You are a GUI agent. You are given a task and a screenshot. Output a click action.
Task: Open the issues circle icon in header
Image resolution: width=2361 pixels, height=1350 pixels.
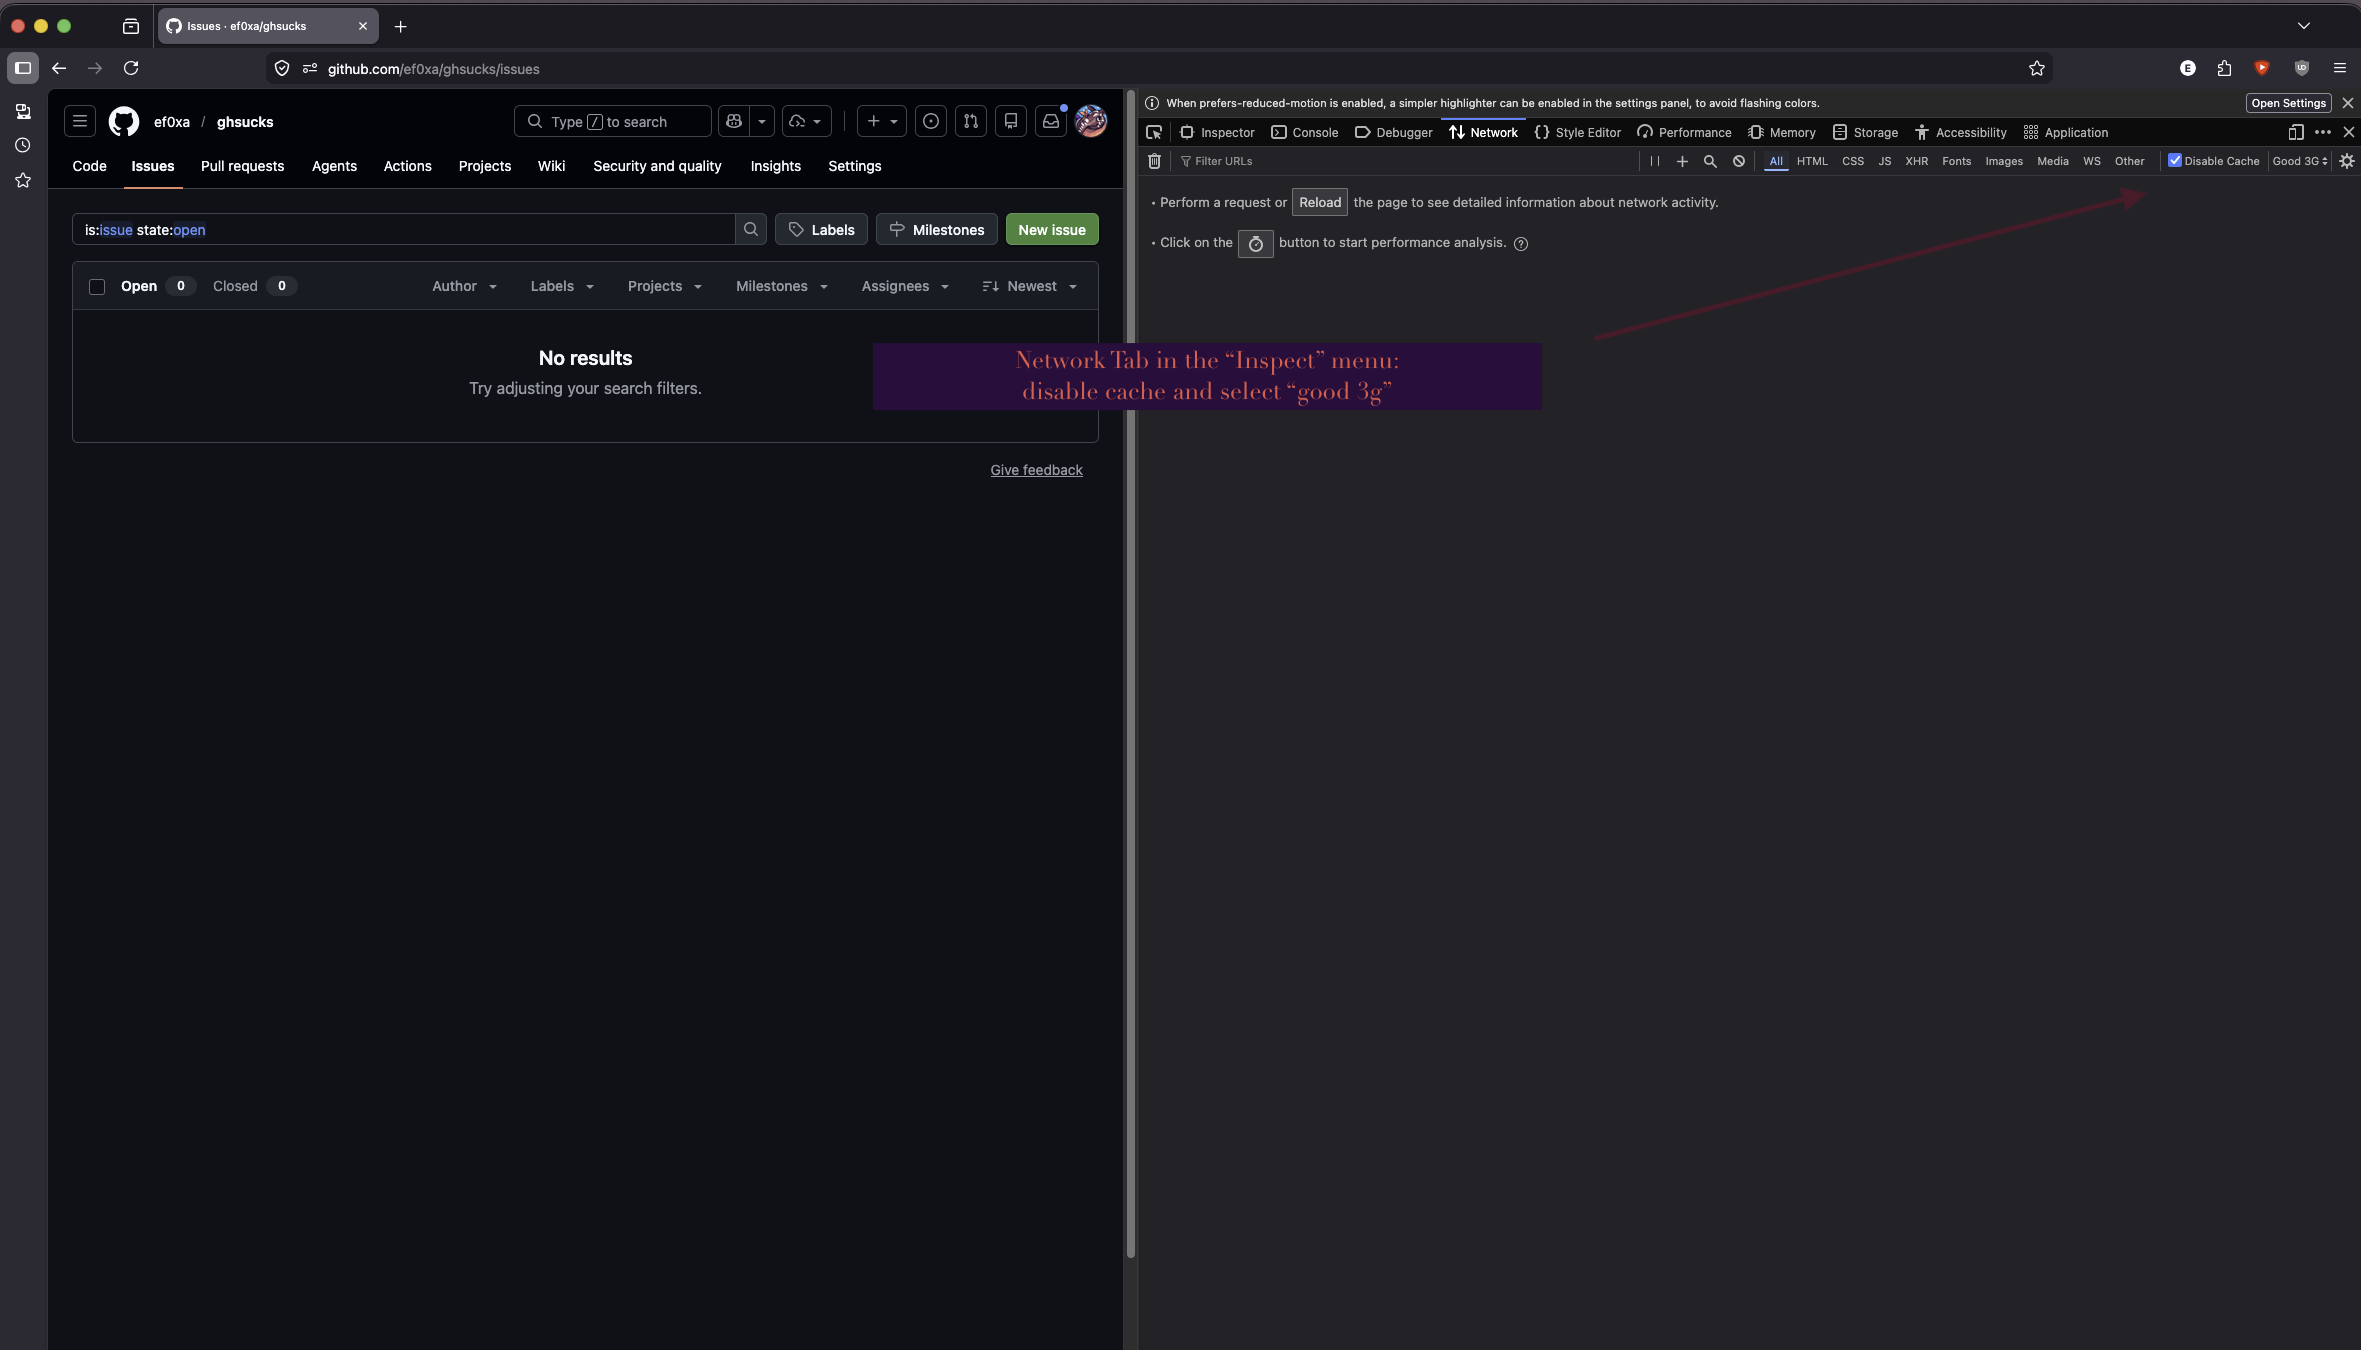(x=931, y=121)
